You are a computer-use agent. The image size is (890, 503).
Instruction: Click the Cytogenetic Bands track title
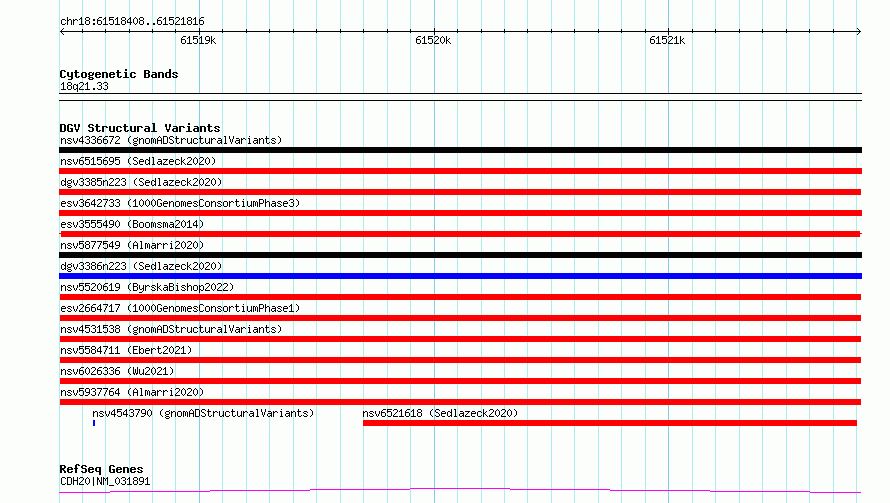[x=119, y=74]
